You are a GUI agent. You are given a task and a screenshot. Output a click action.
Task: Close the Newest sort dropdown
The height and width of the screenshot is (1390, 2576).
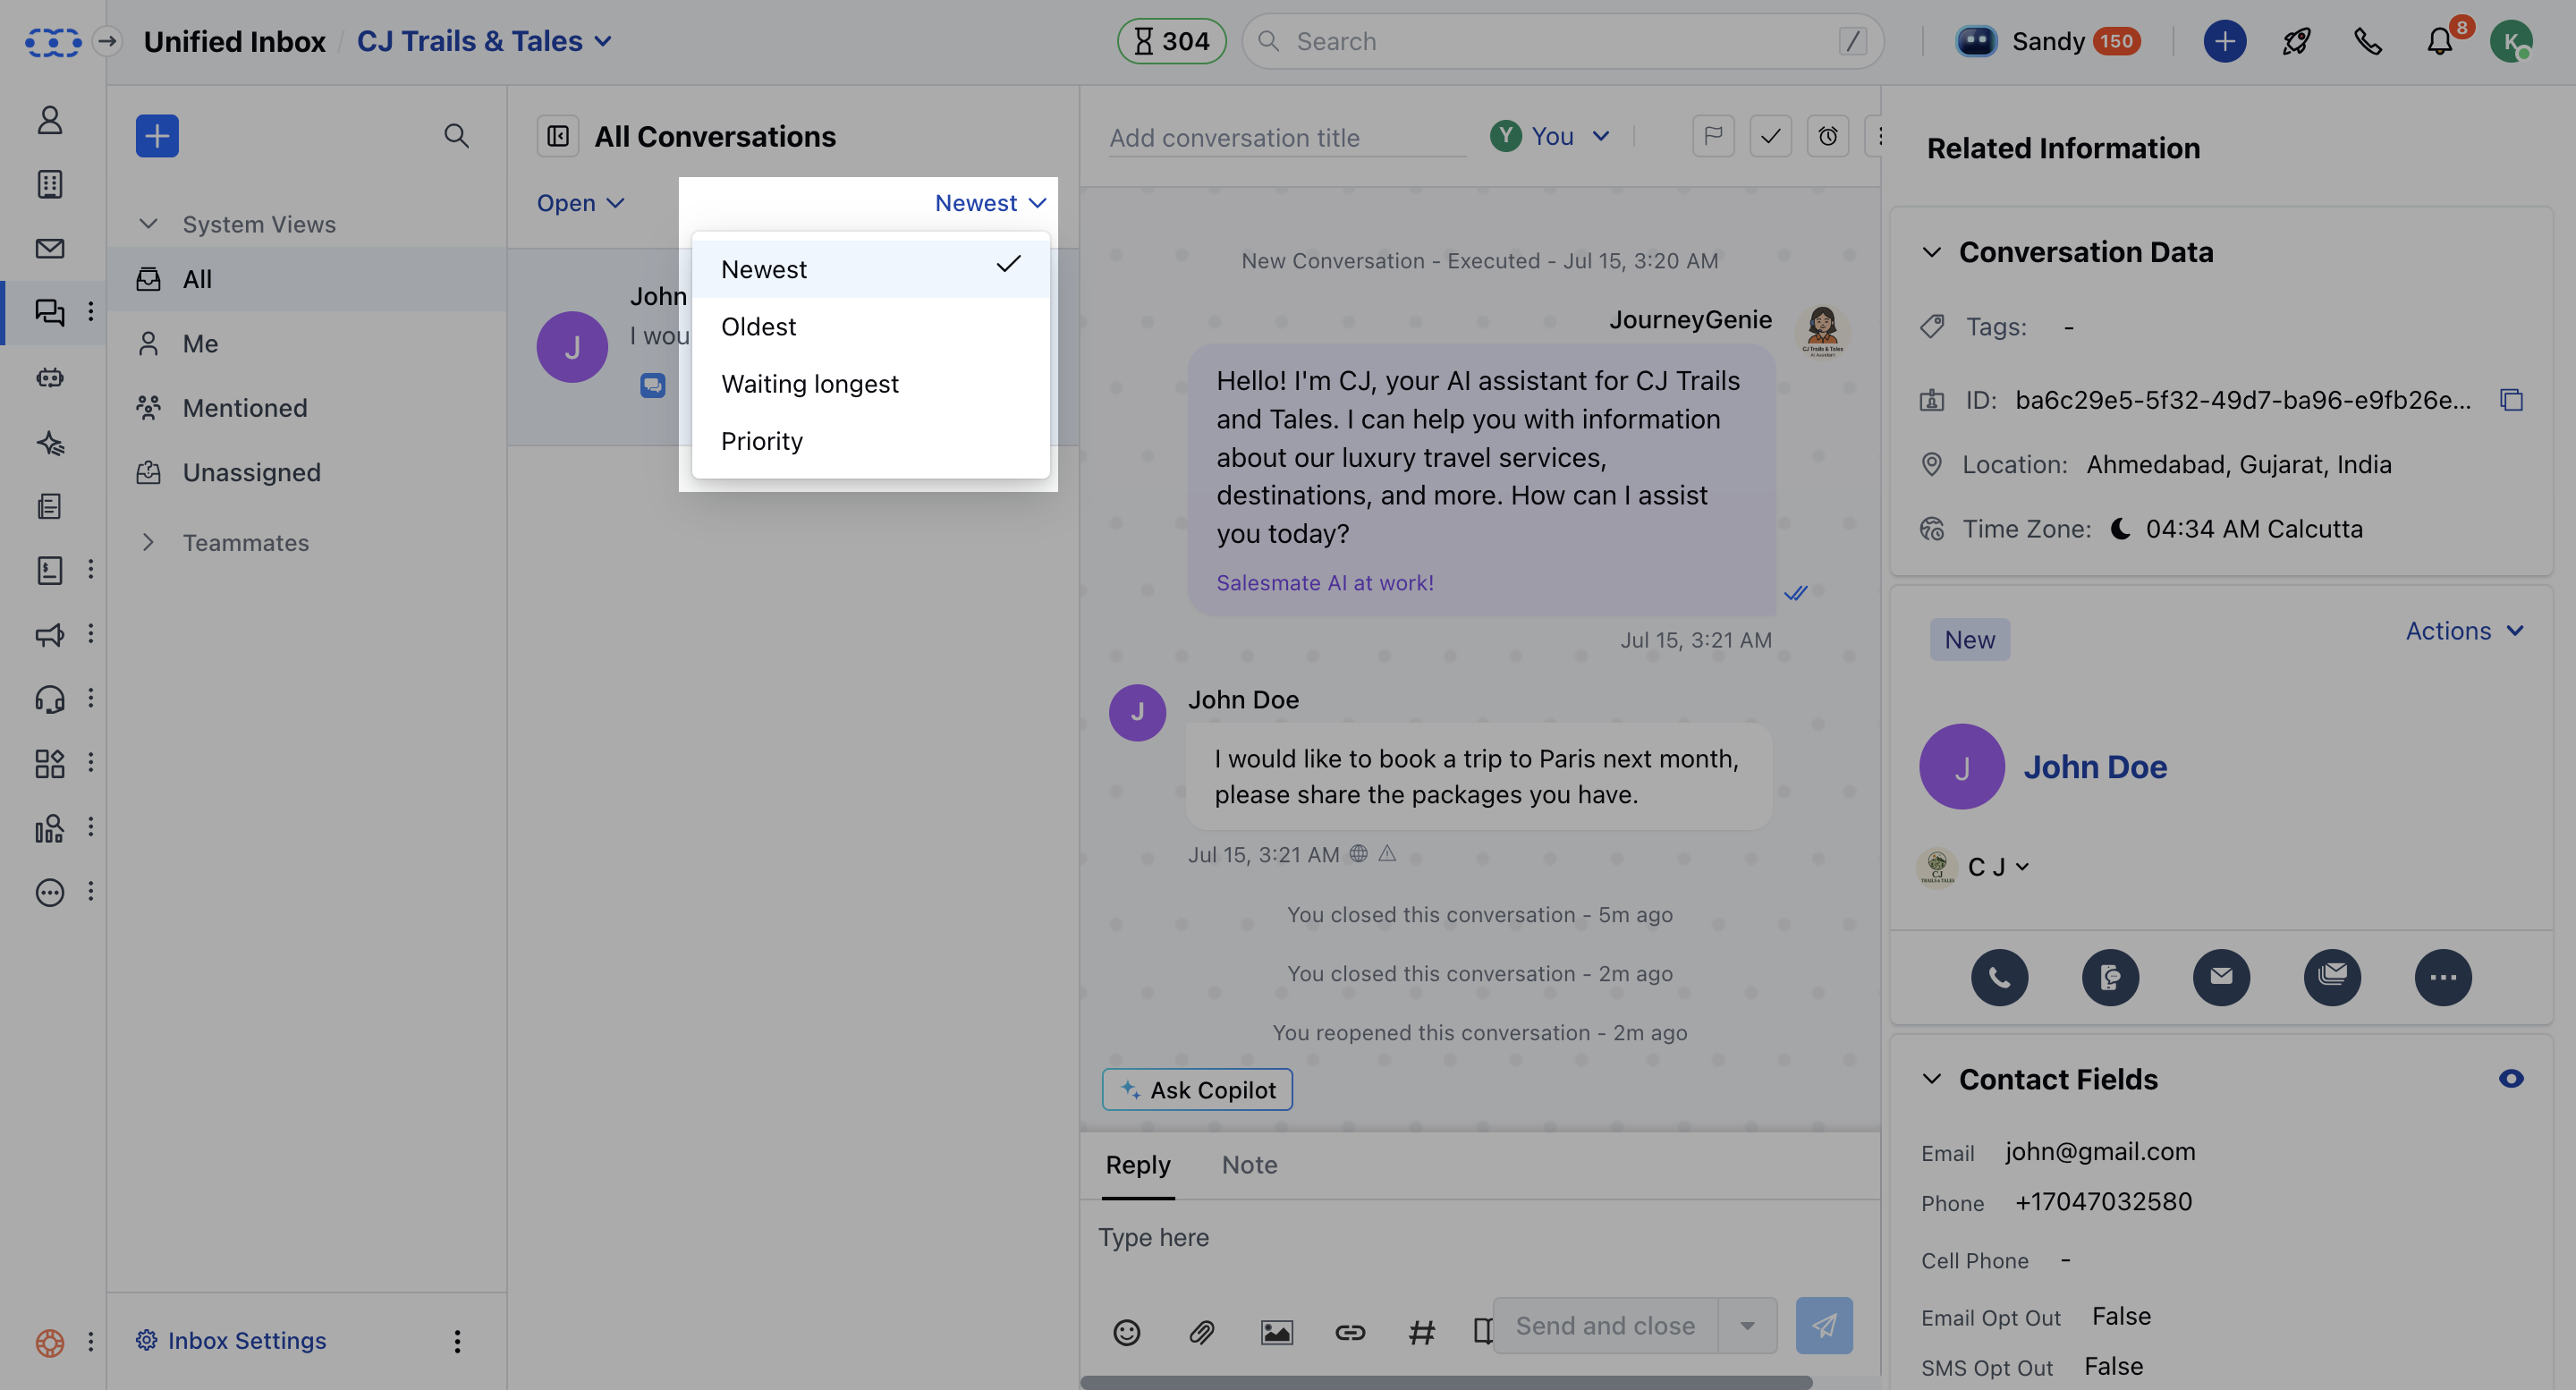coord(990,203)
